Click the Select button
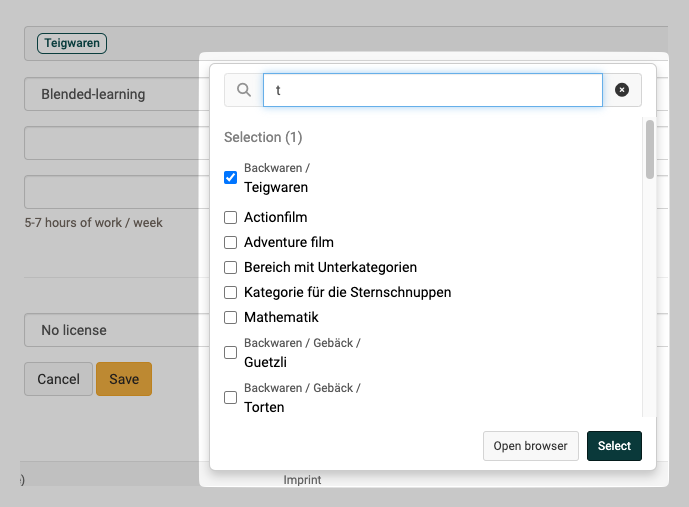 point(614,446)
